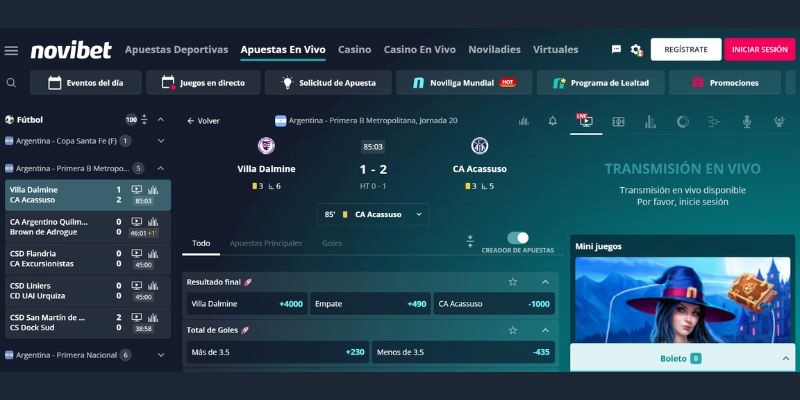
Task: Click the REGÍSTRATE button
Action: (x=685, y=49)
